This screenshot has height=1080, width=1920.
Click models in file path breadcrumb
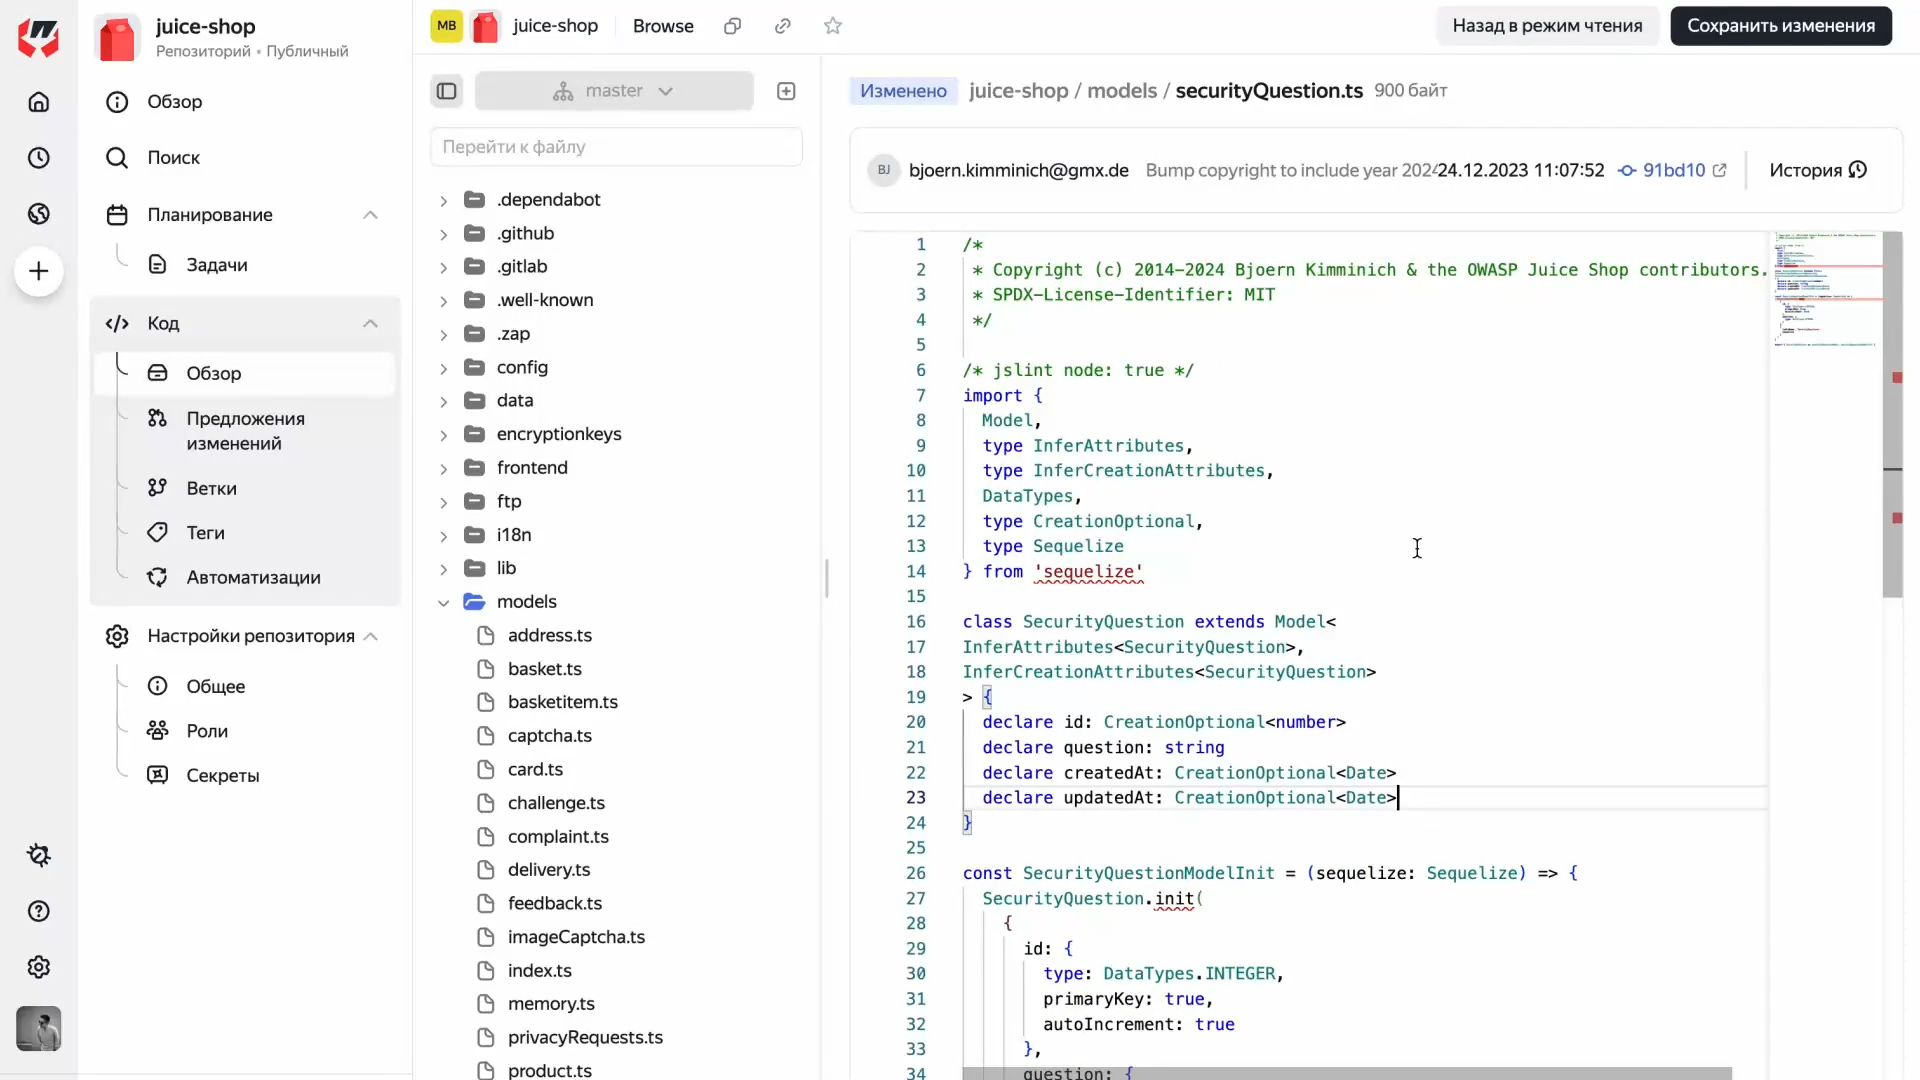1122,91
